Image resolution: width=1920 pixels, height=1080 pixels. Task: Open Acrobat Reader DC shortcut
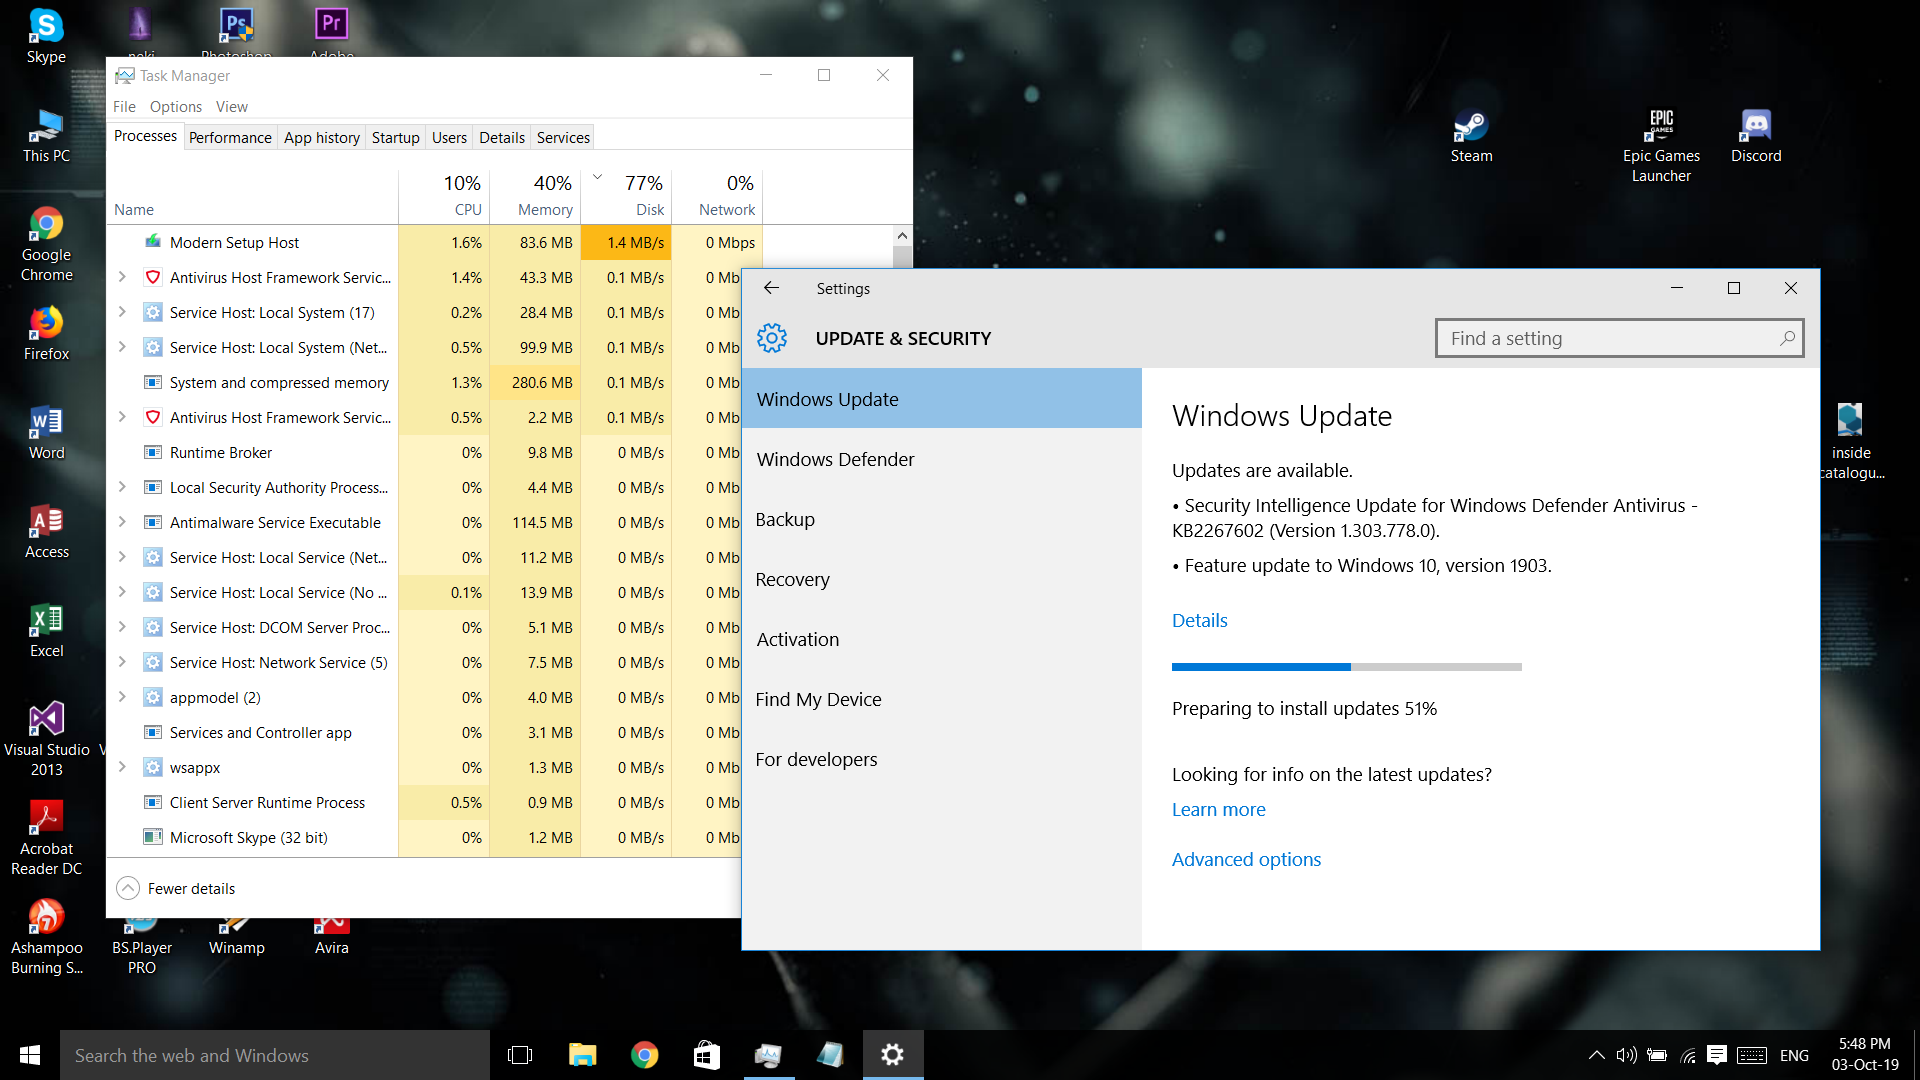tap(46, 837)
